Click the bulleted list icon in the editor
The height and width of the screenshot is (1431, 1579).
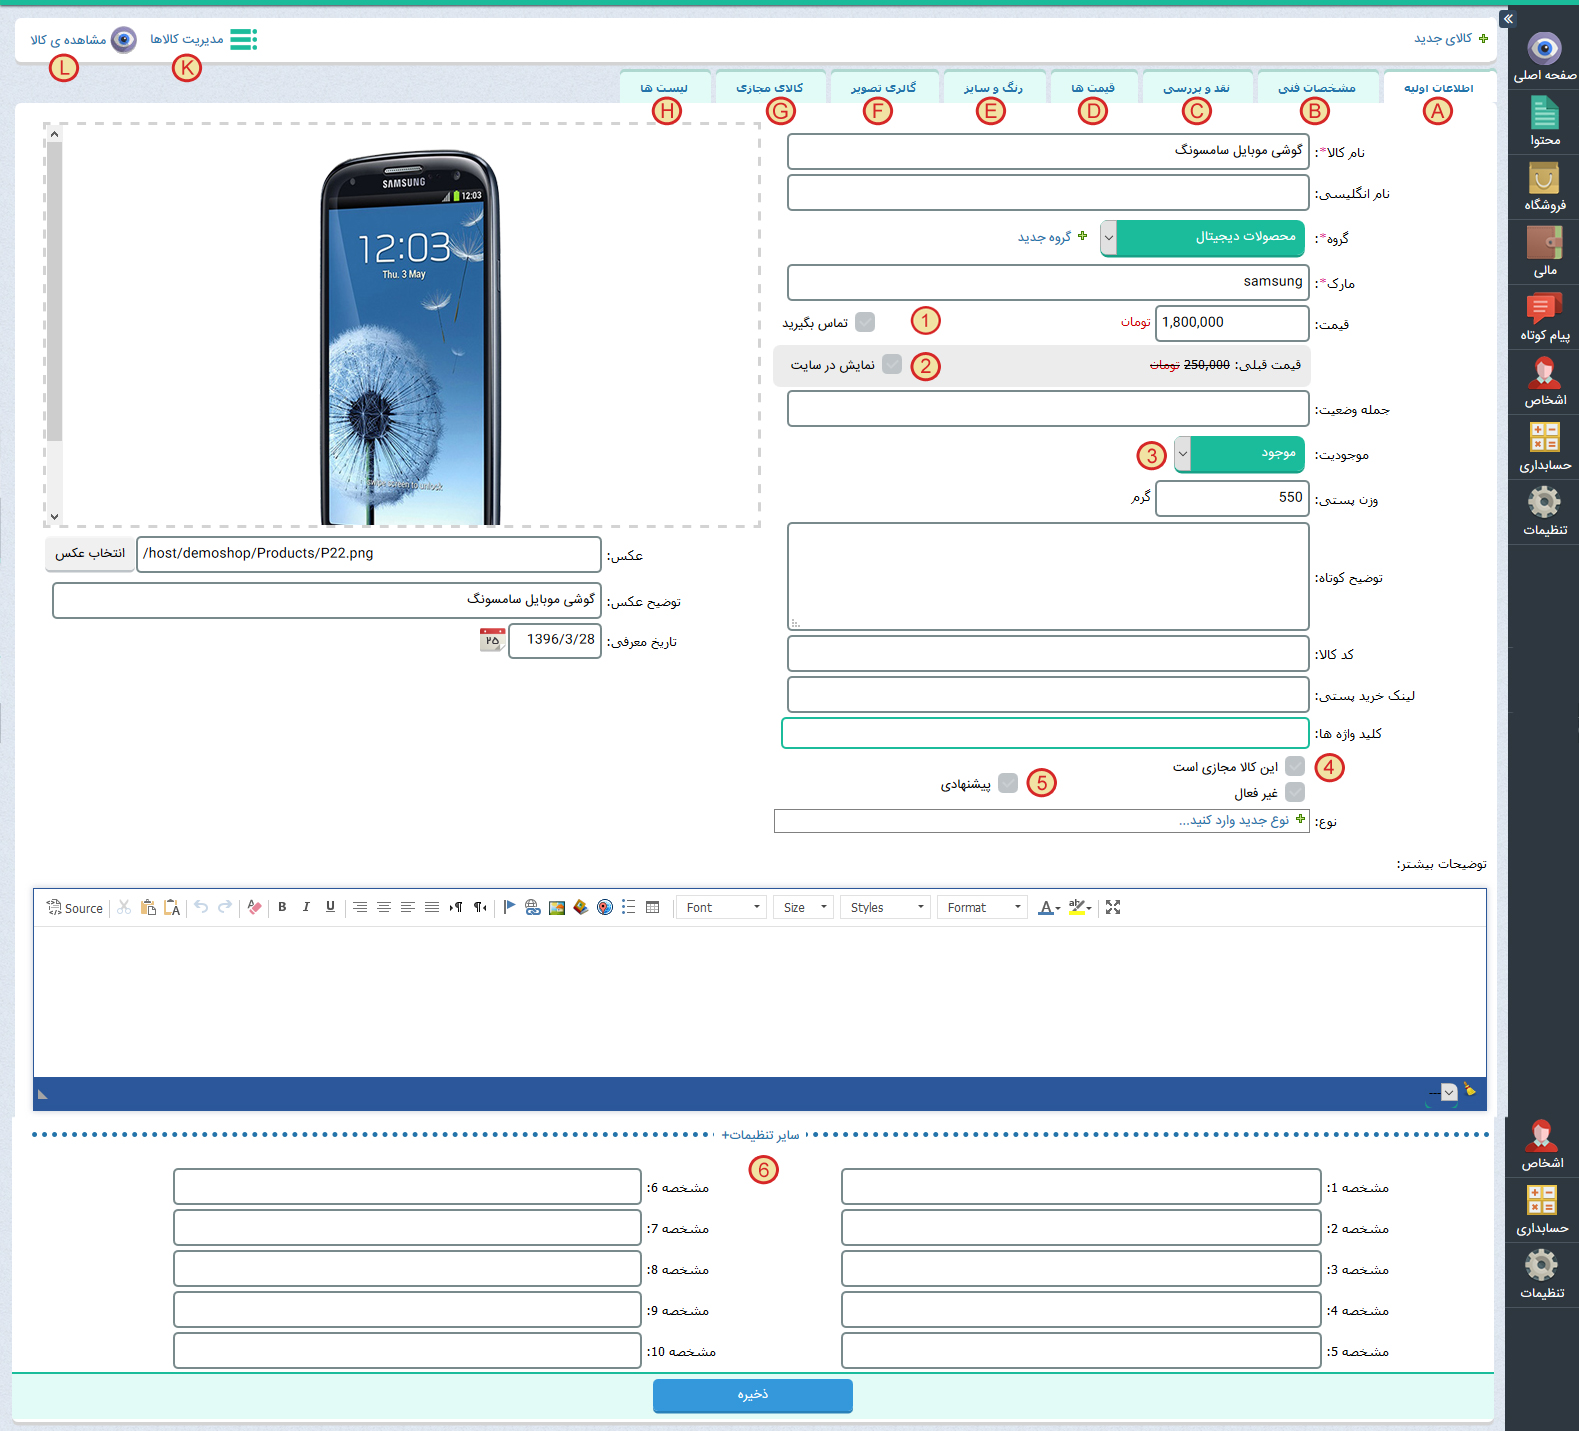point(629,907)
